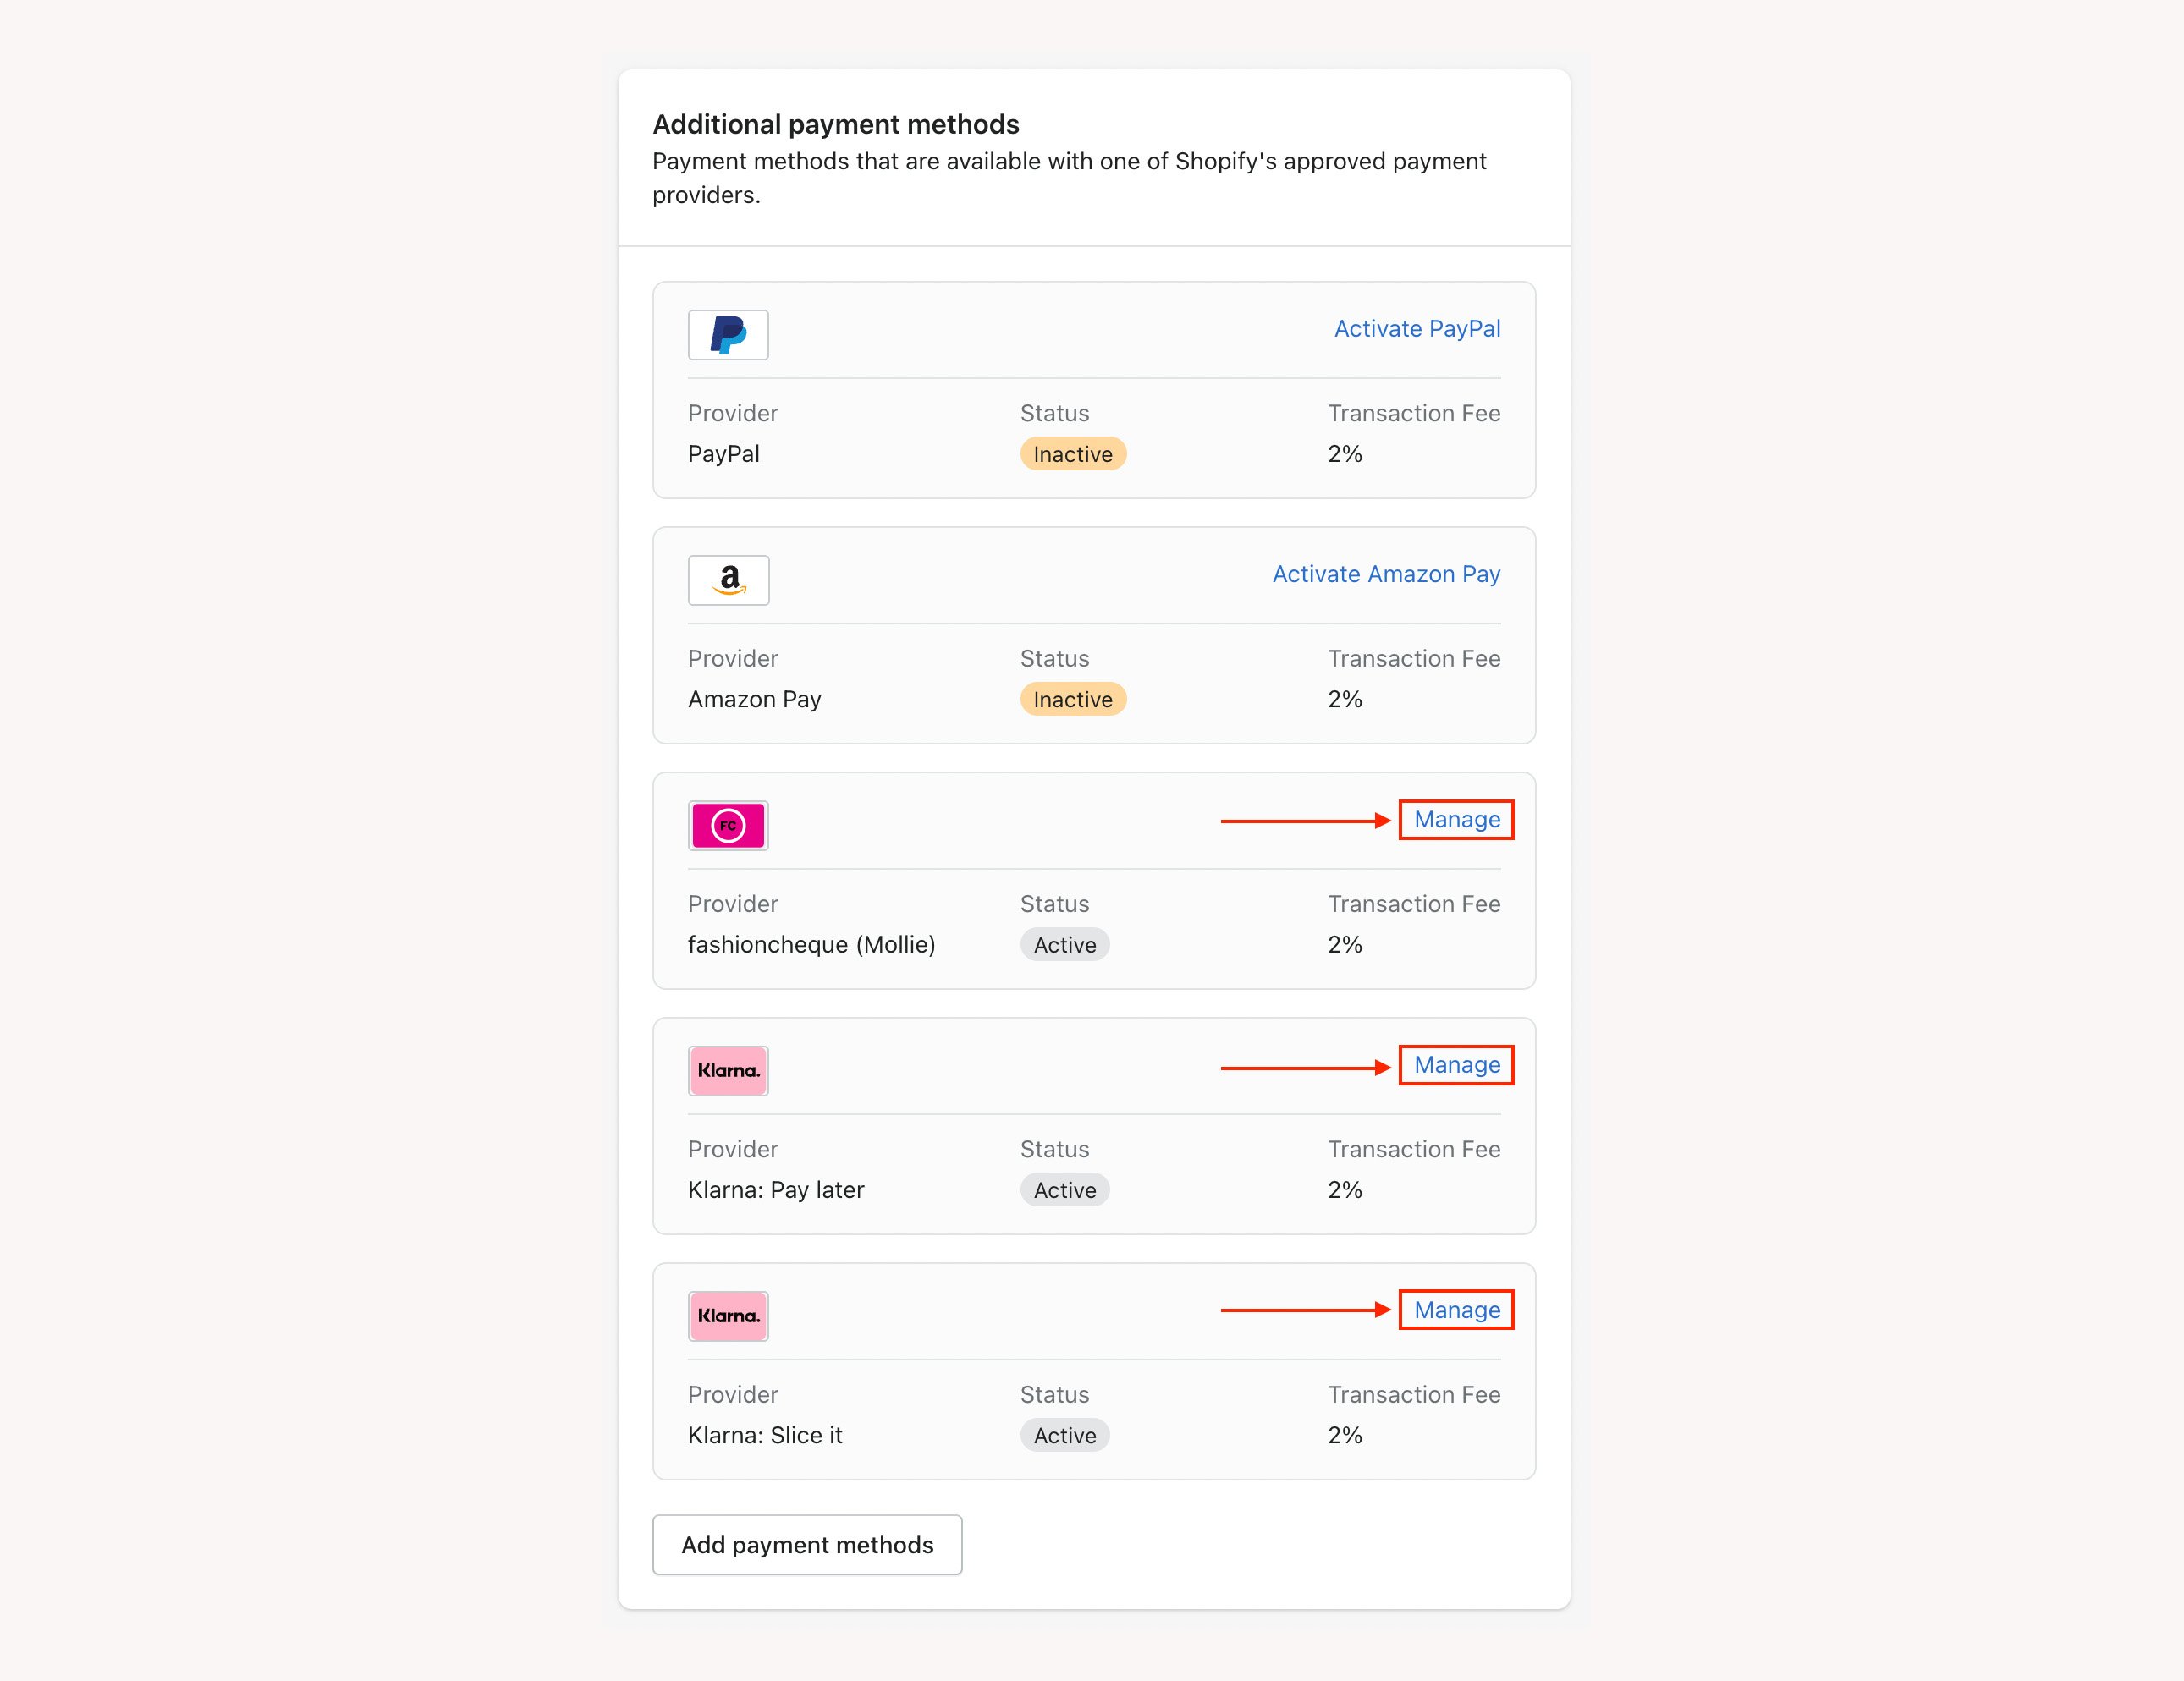This screenshot has height=1681, width=2184.
Task: Activate PayPal via its link
Action: [1416, 329]
